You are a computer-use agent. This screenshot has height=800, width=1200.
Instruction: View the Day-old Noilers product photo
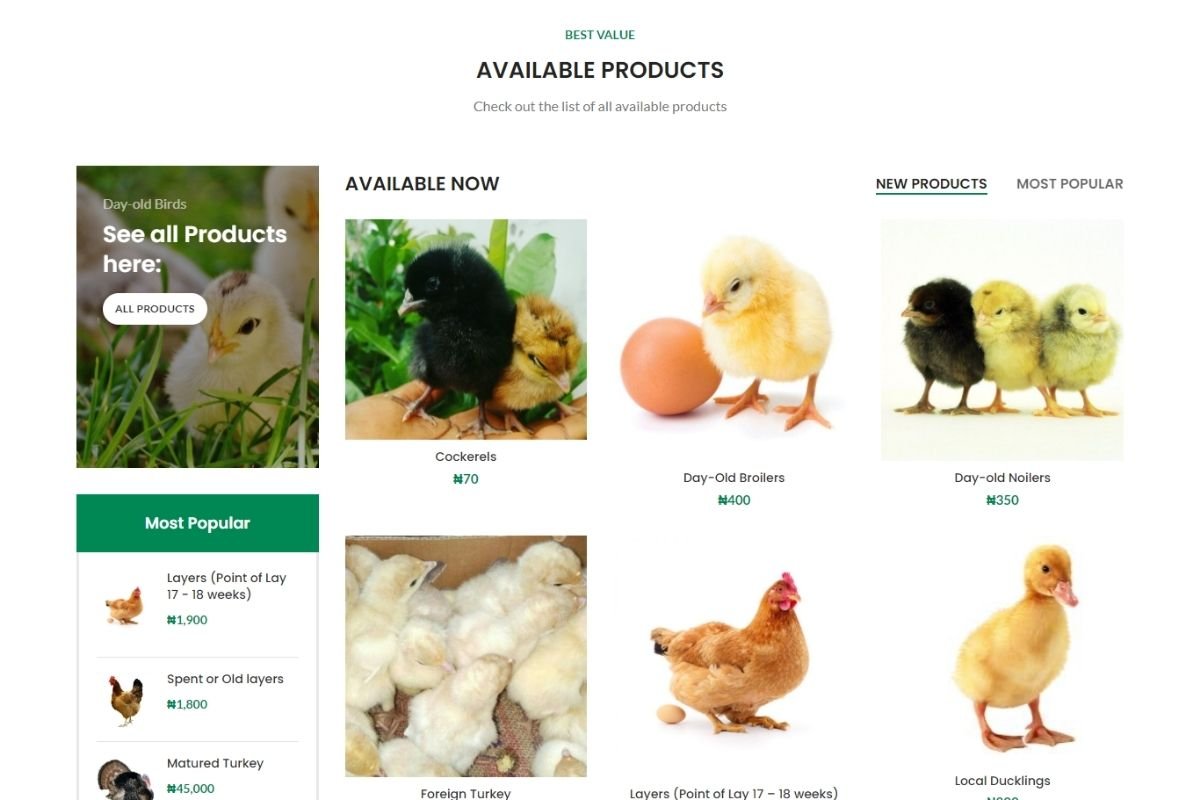point(1002,340)
